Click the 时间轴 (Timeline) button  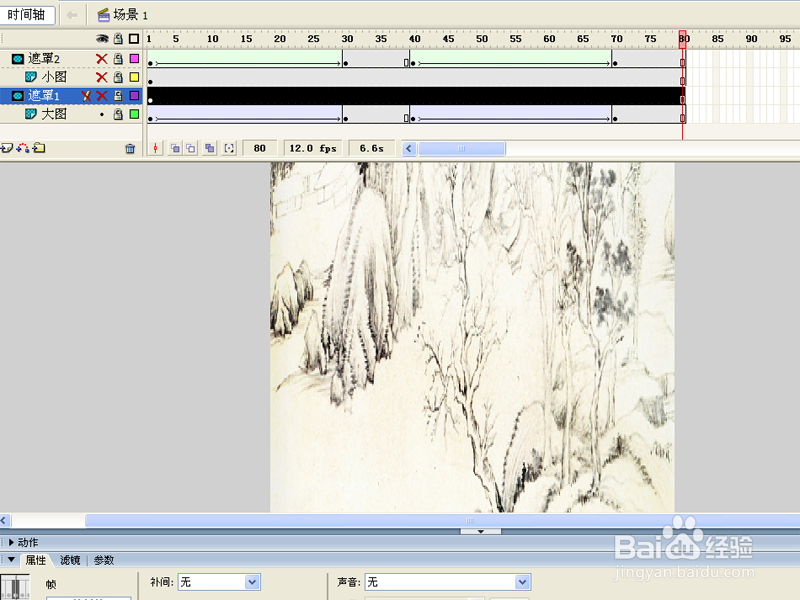(x=28, y=15)
